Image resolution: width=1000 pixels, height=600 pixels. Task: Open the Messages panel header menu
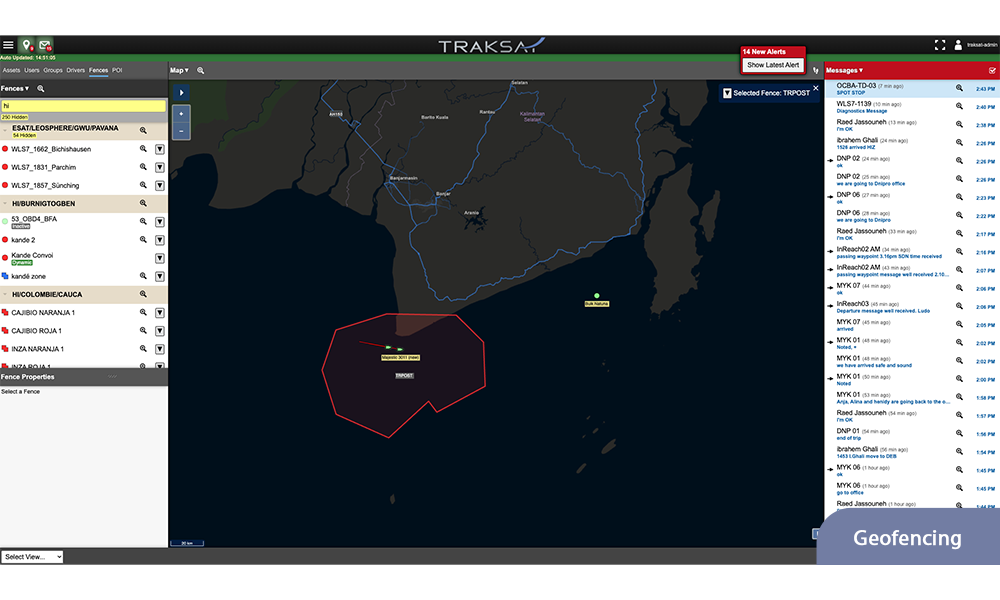coord(843,71)
